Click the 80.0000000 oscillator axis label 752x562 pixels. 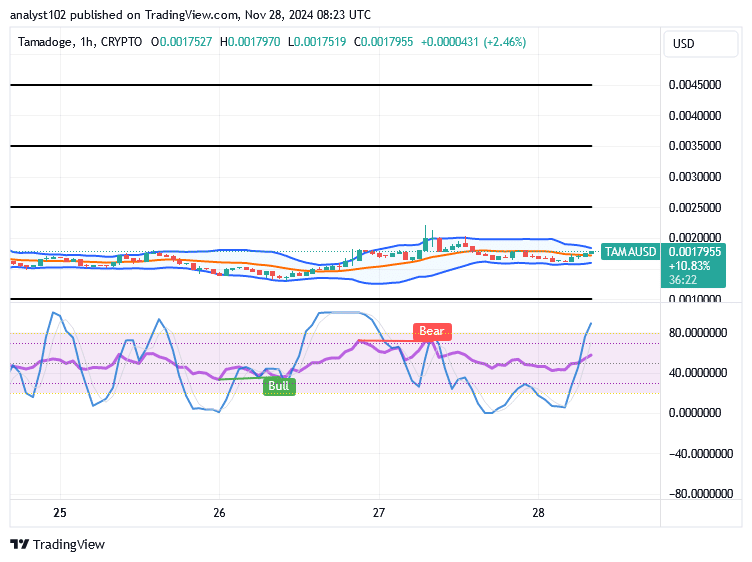698,332
